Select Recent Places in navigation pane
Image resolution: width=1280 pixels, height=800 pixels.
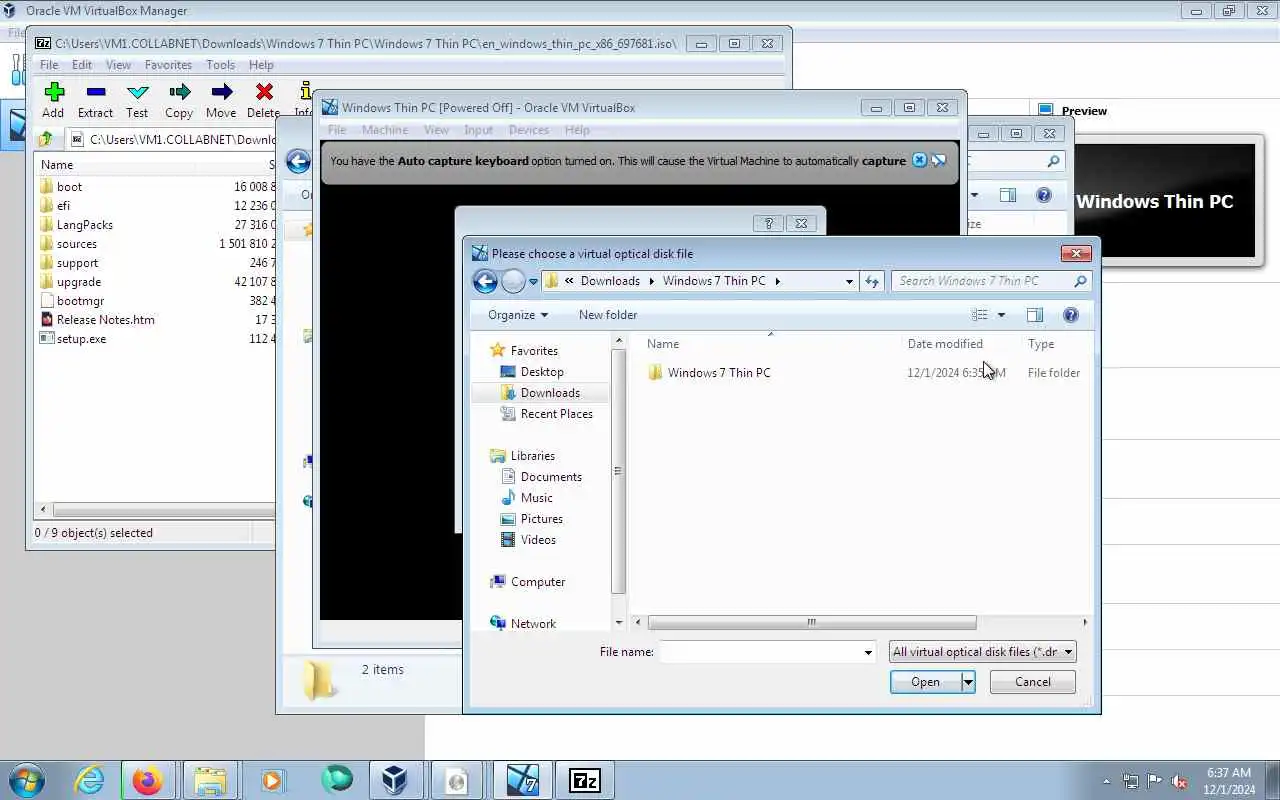pos(556,414)
